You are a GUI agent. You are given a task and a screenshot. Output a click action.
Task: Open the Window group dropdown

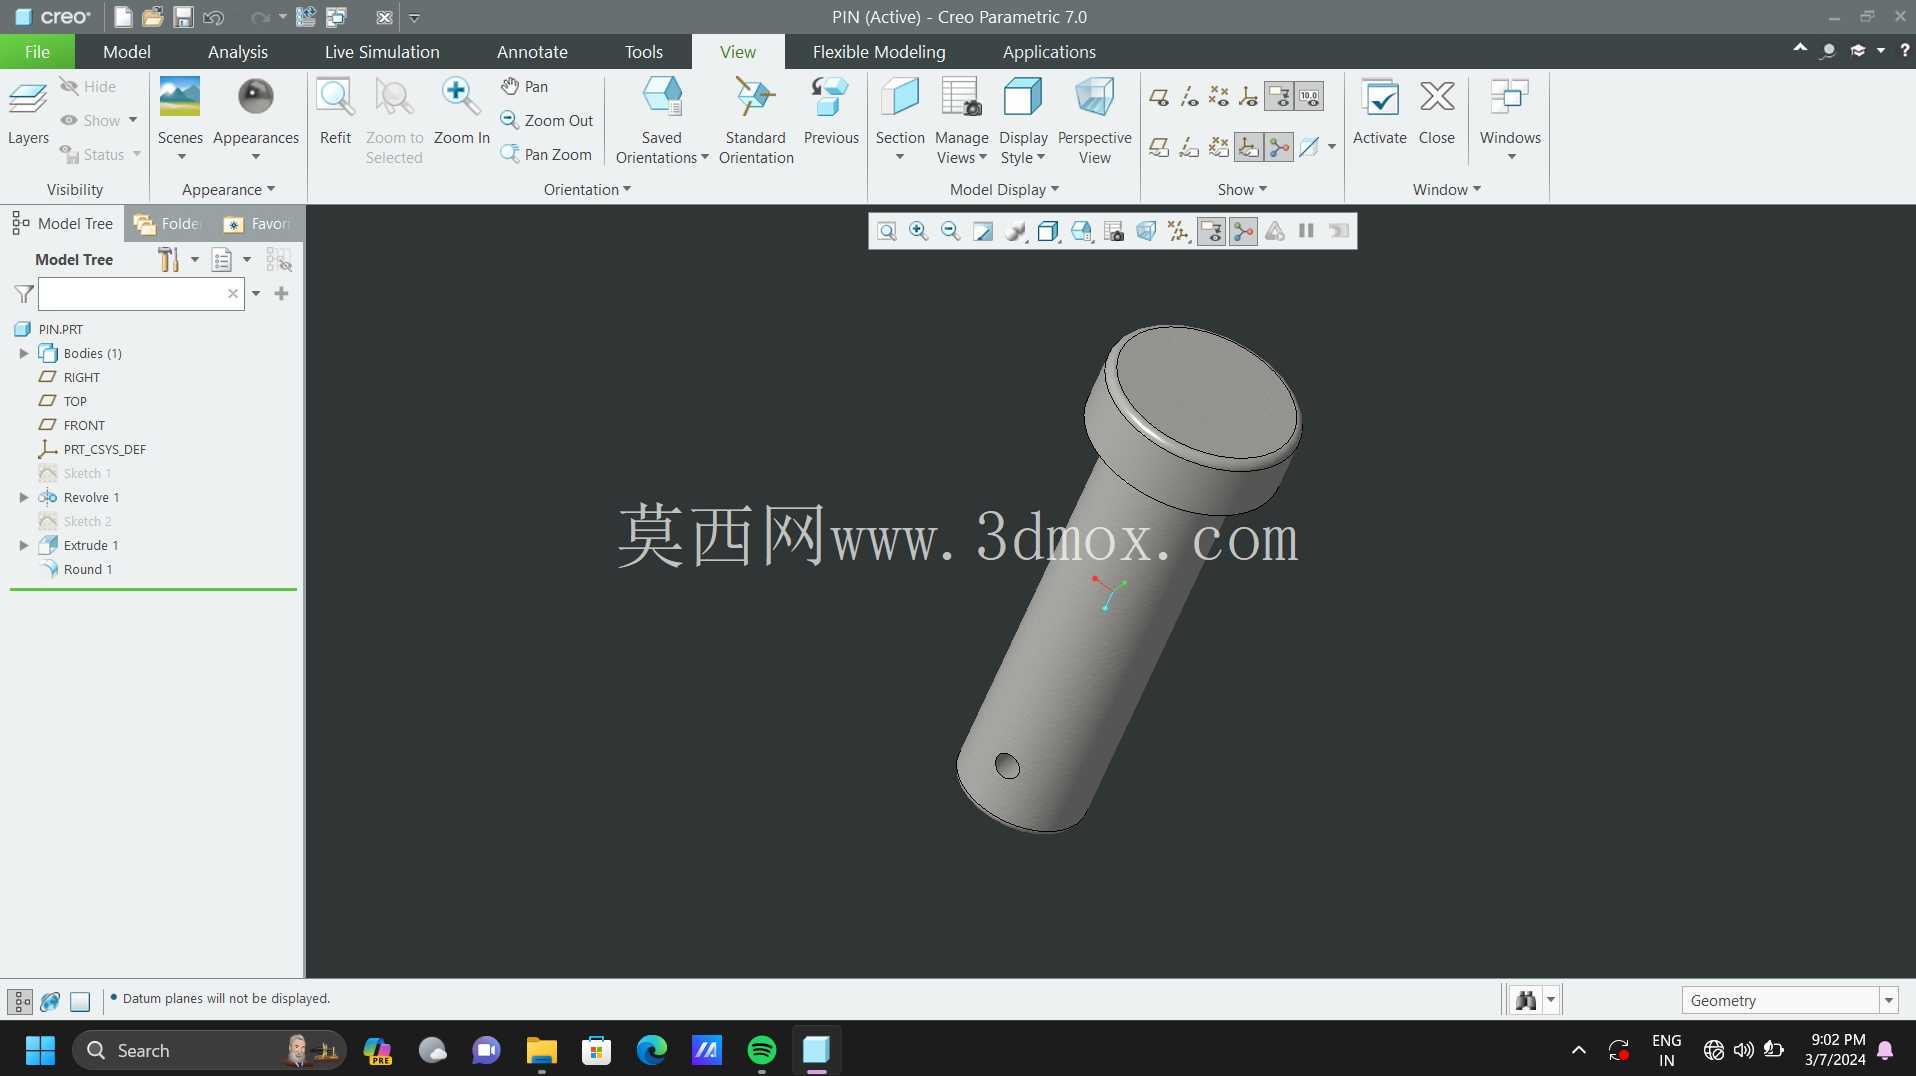tap(1446, 190)
